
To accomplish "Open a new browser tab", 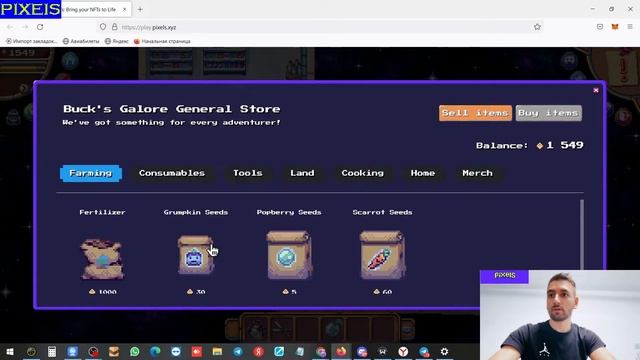I will 140,9.
